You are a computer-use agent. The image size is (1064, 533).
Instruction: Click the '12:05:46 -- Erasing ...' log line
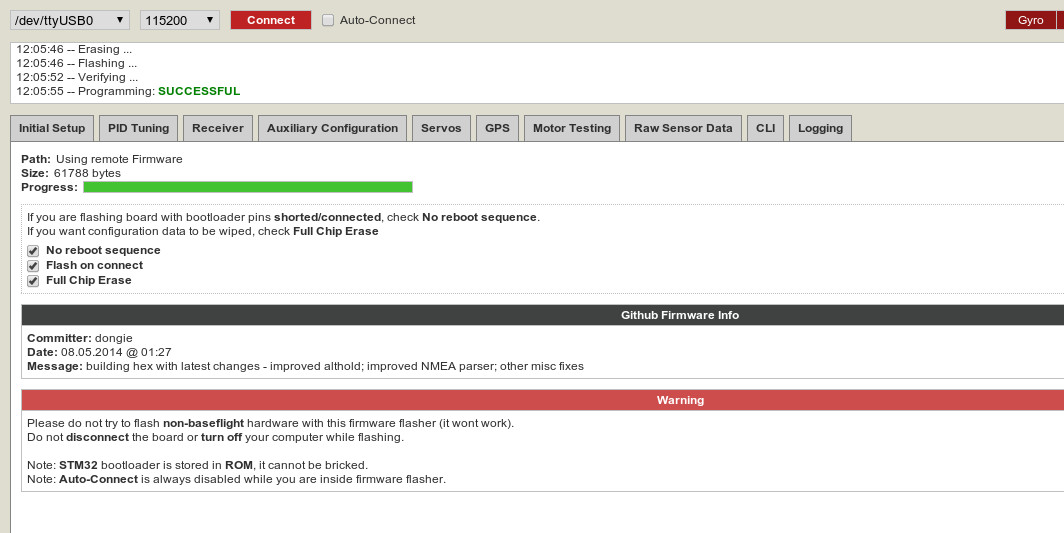coord(74,50)
